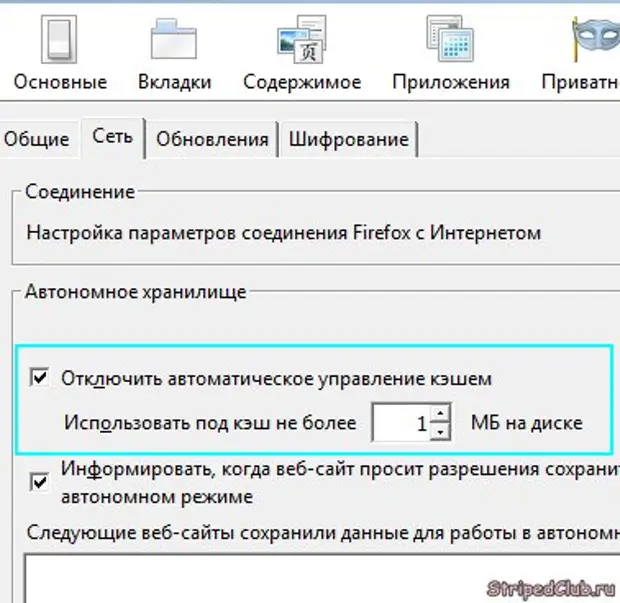Open the Обновления tab

tap(212, 139)
